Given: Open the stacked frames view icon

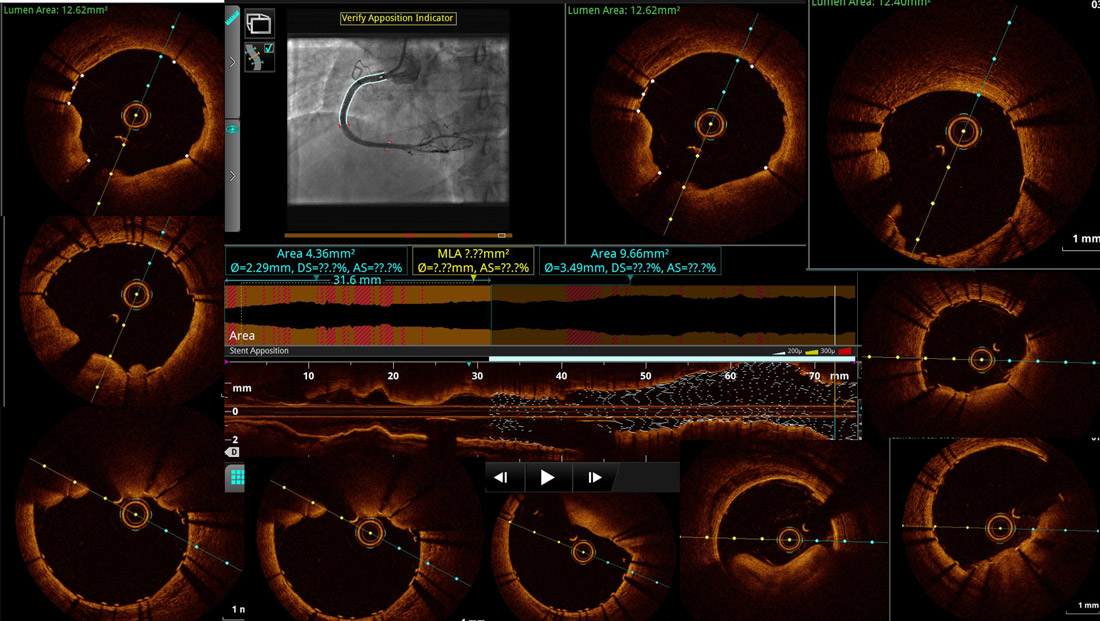Looking at the screenshot, I should 259,22.
